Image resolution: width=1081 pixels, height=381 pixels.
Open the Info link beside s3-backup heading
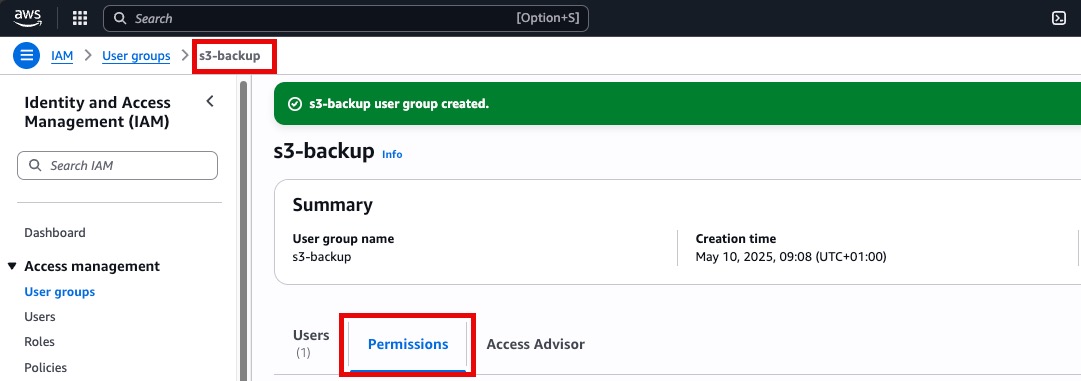392,154
